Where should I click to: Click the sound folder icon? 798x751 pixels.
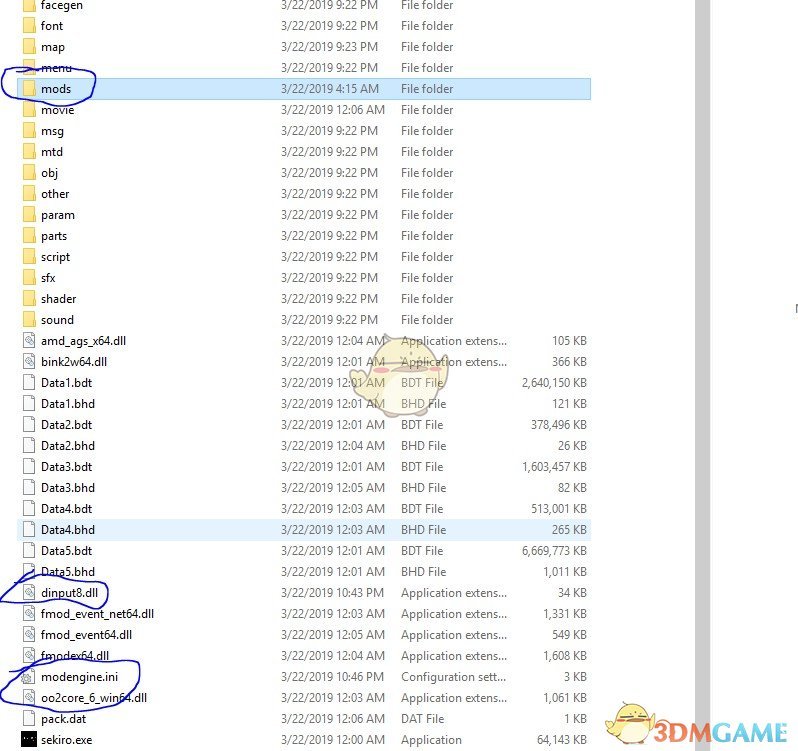29,320
